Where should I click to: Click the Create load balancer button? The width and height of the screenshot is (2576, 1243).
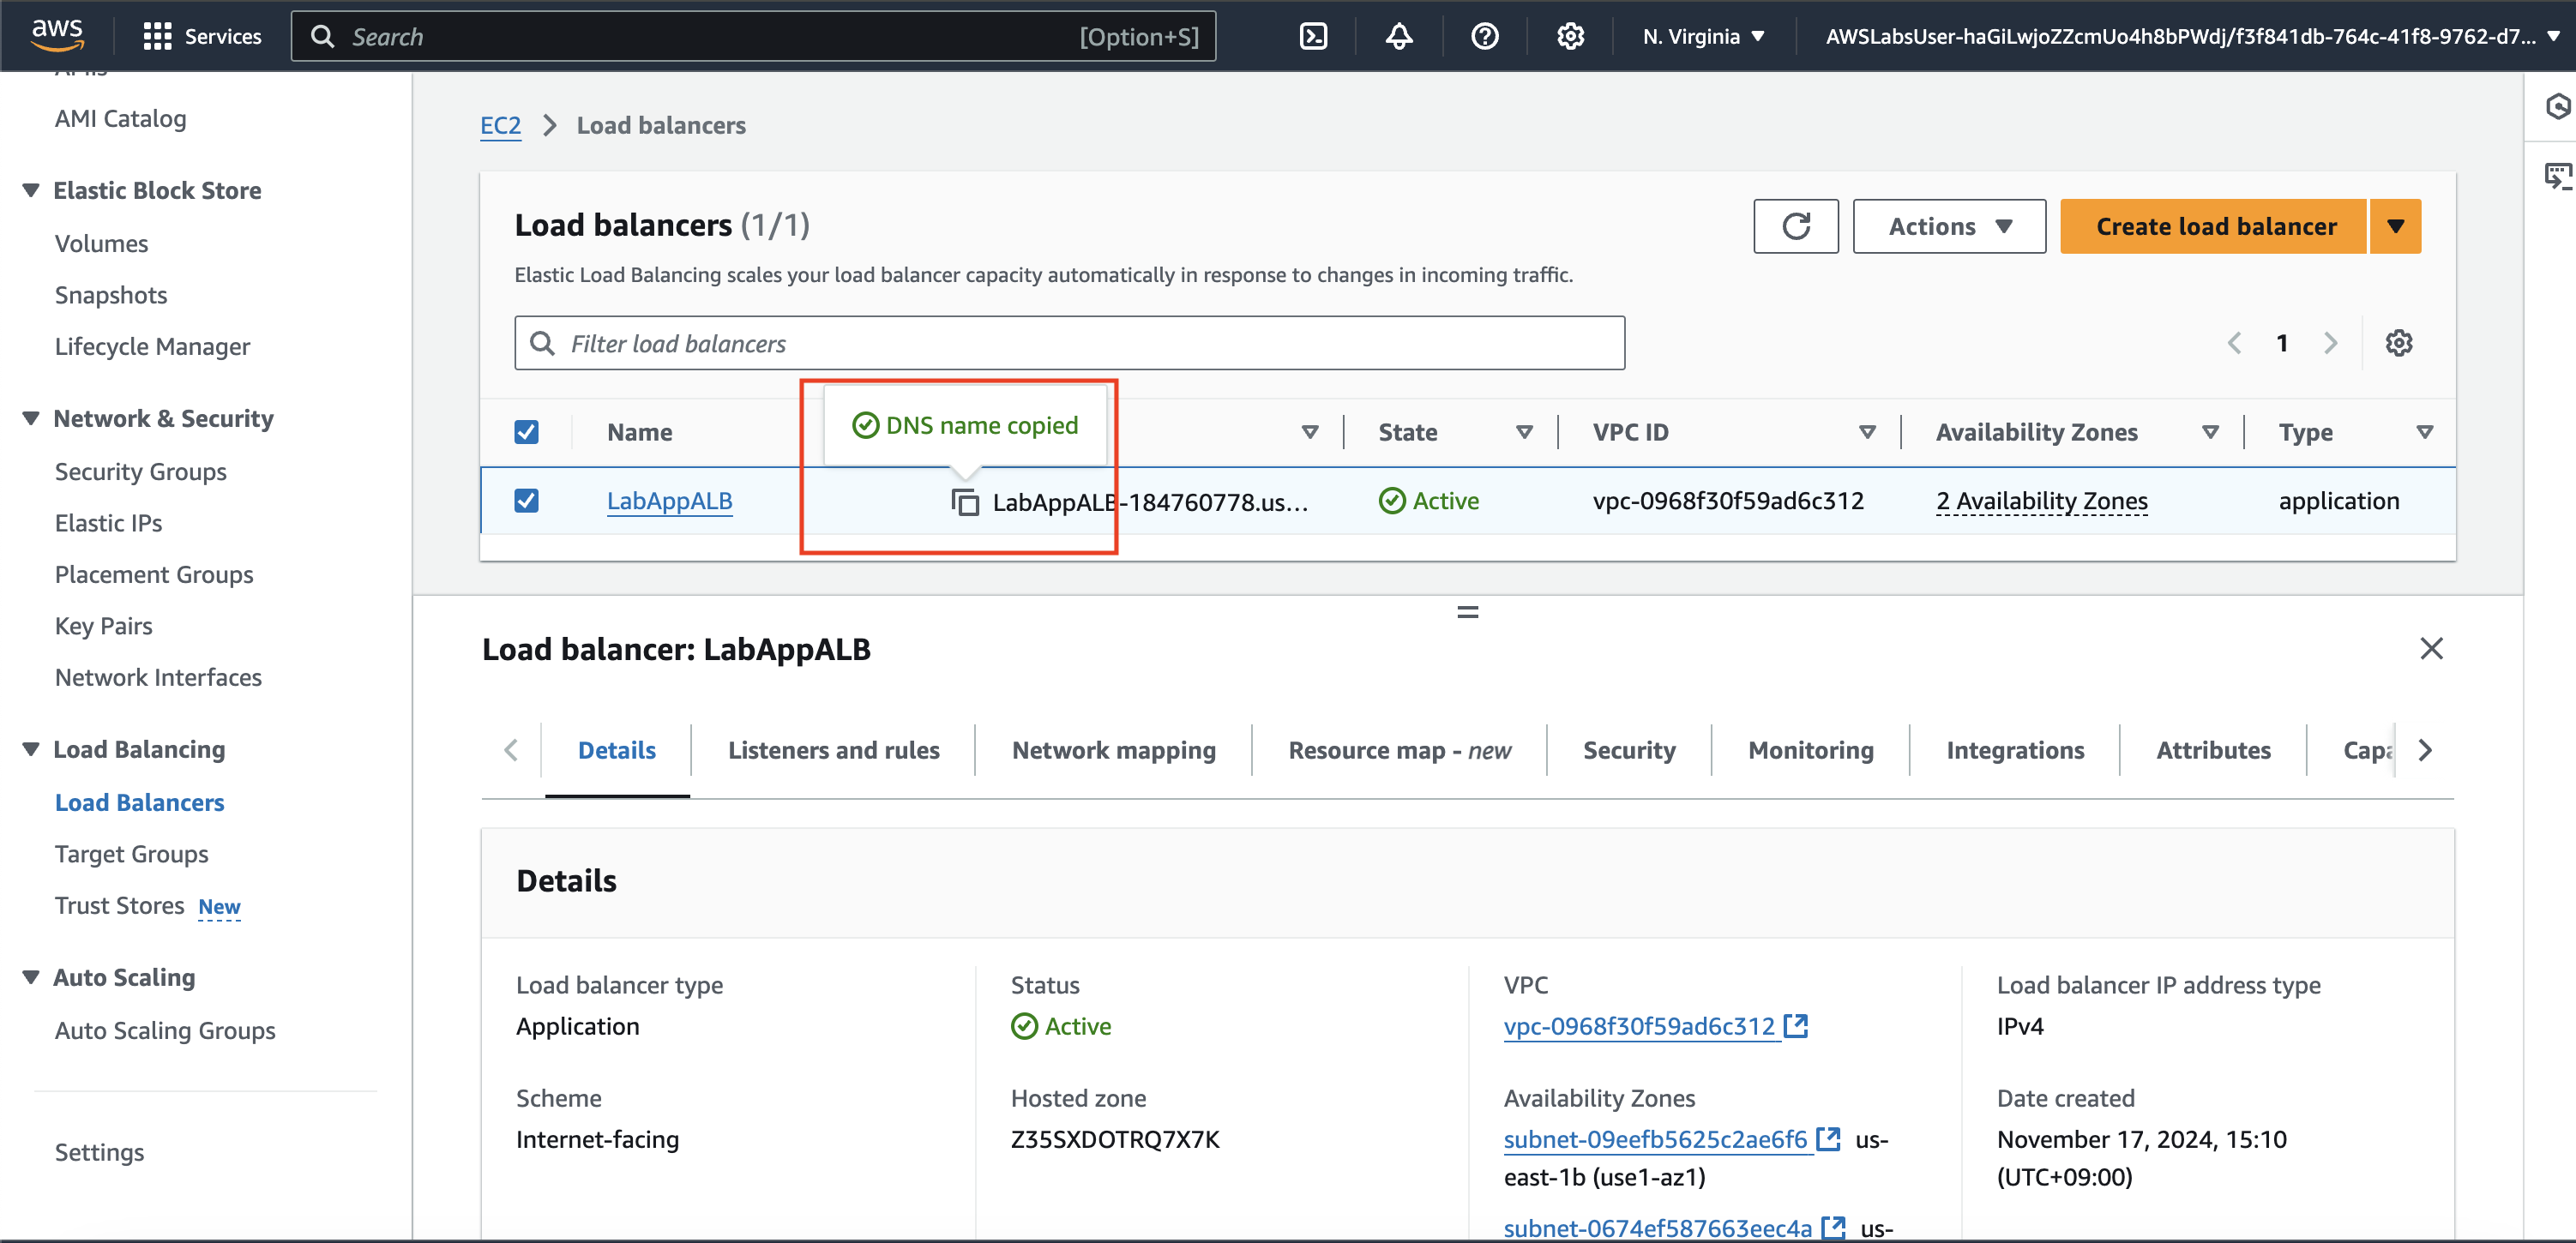[2214, 226]
